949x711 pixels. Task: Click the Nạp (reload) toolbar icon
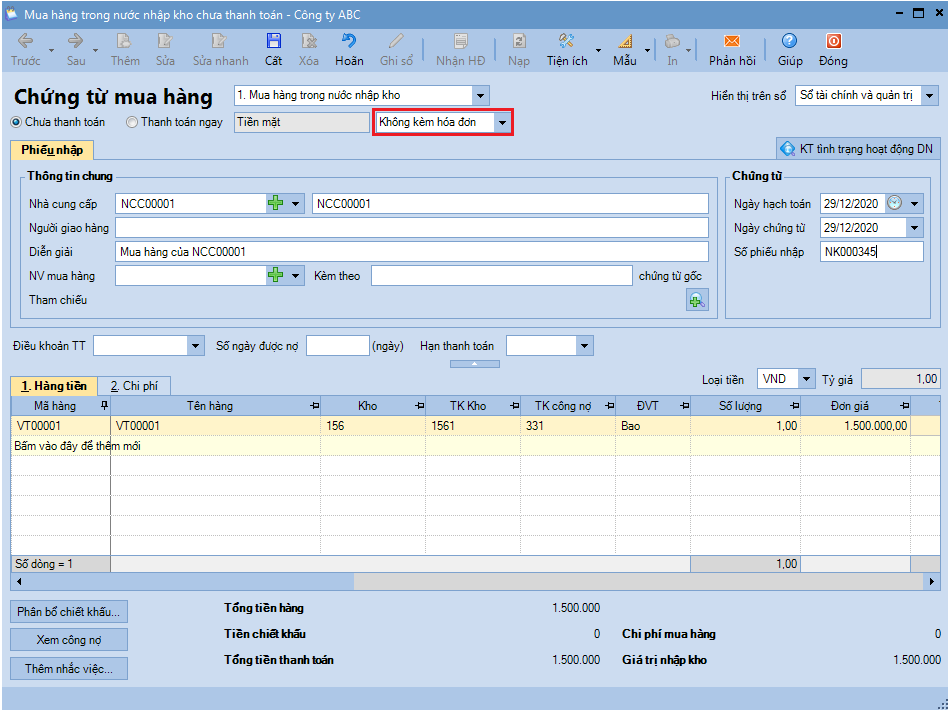click(x=519, y=41)
